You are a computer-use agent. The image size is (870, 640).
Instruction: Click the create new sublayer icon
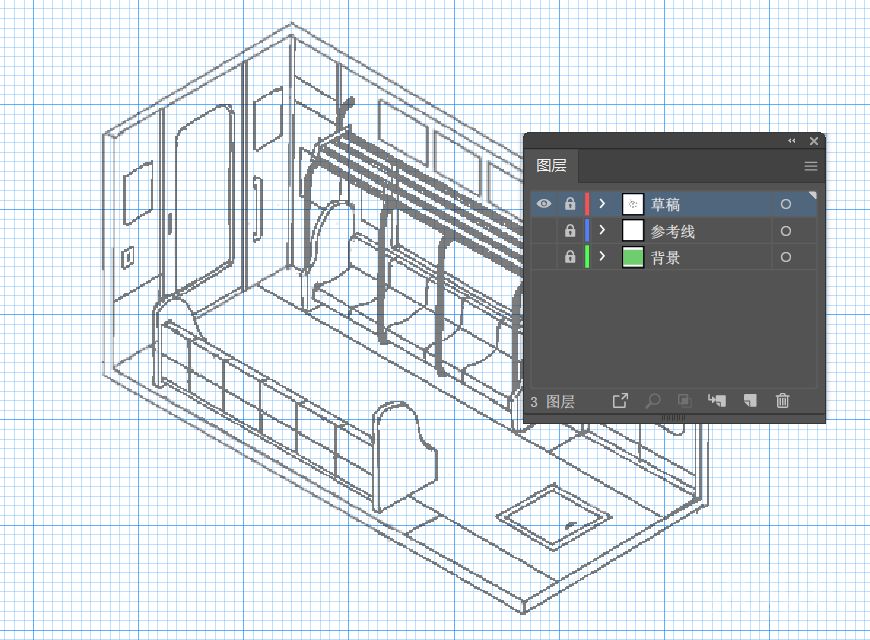coord(717,400)
